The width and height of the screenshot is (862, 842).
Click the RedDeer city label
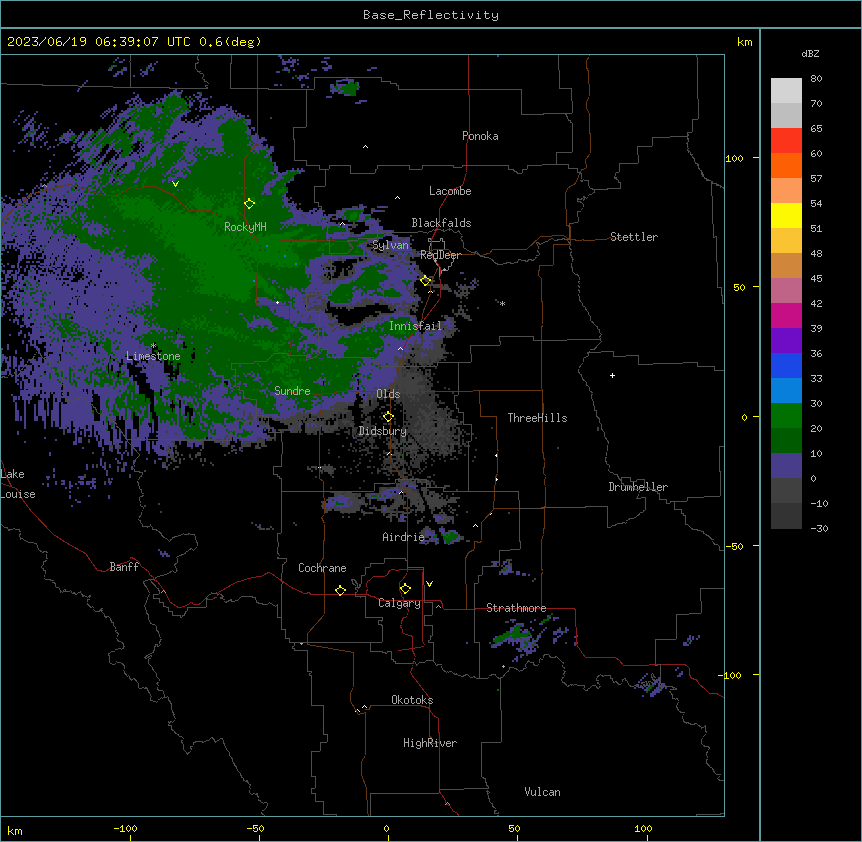[x=440, y=255]
